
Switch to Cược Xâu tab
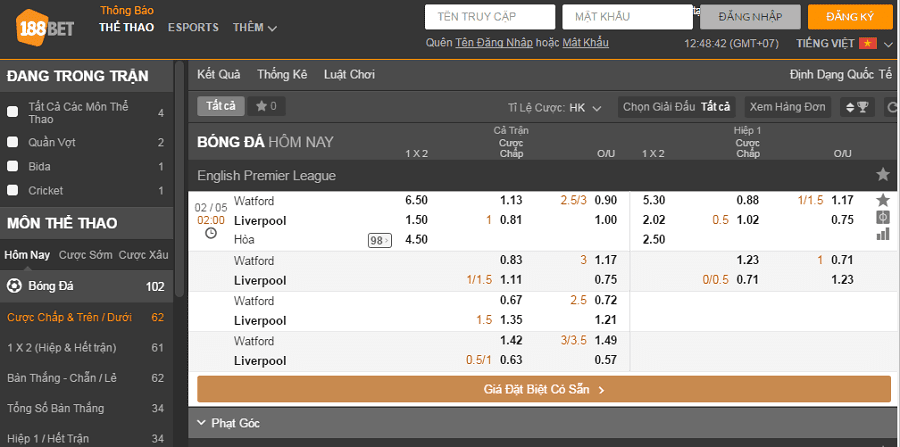tap(143, 255)
